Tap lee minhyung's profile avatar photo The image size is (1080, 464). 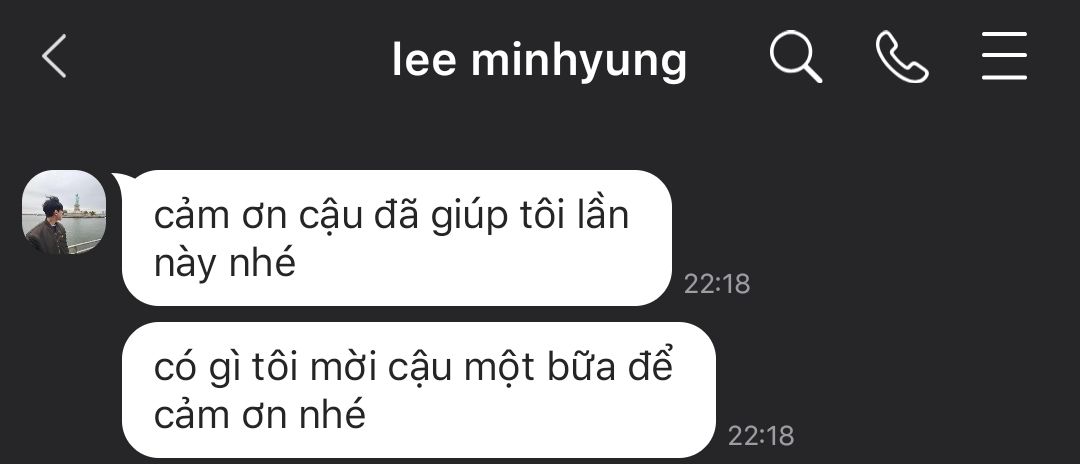(x=64, y=212)
